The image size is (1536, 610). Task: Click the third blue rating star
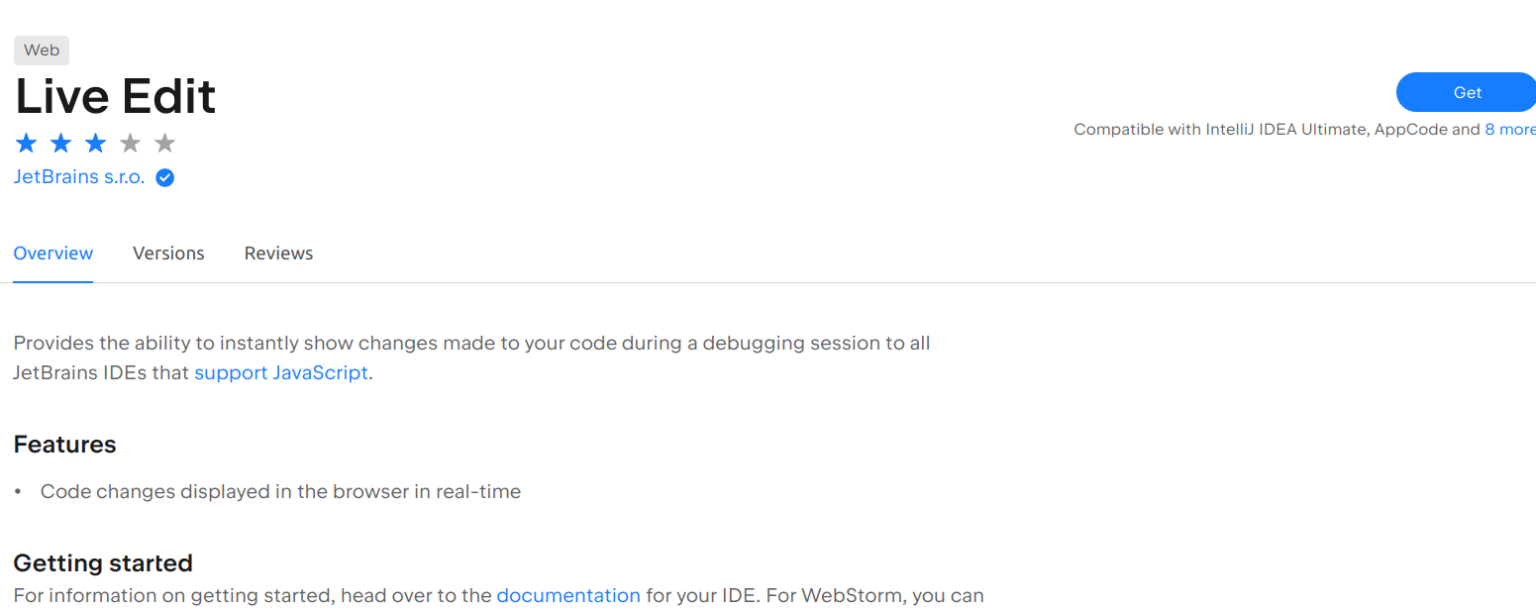[95, 143]
